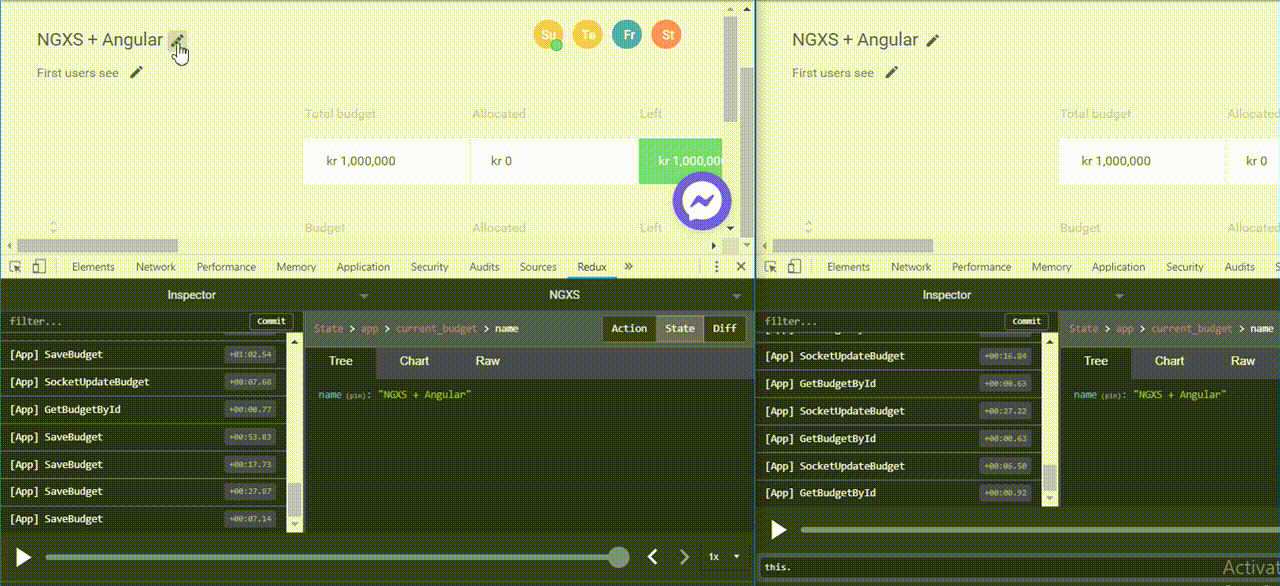This screenshot has height=586, width=1280.
Task: Select Redux tab in left DevTools
Action: (x=592, y=267)
